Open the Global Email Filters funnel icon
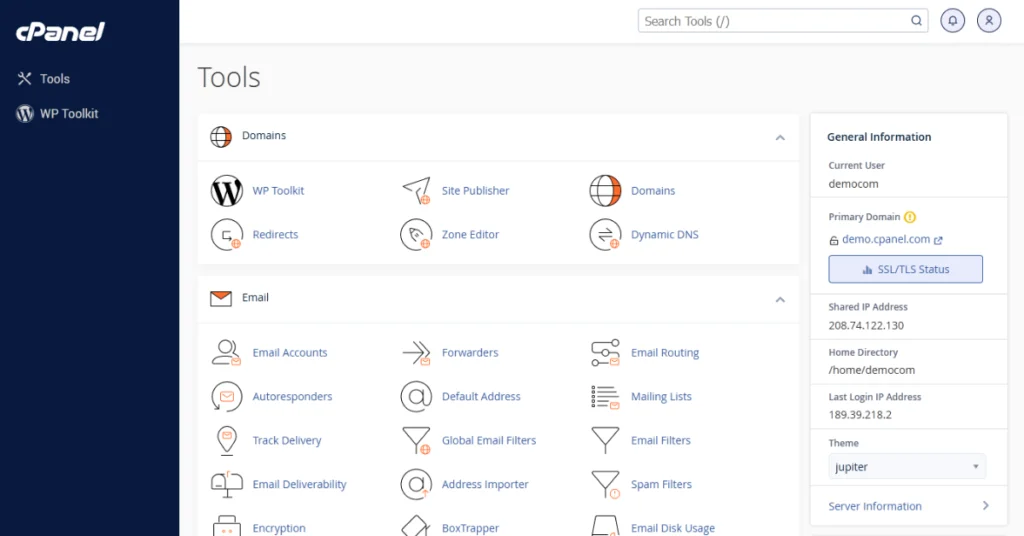Screen dimensions: 1024x536 point(416,441)
